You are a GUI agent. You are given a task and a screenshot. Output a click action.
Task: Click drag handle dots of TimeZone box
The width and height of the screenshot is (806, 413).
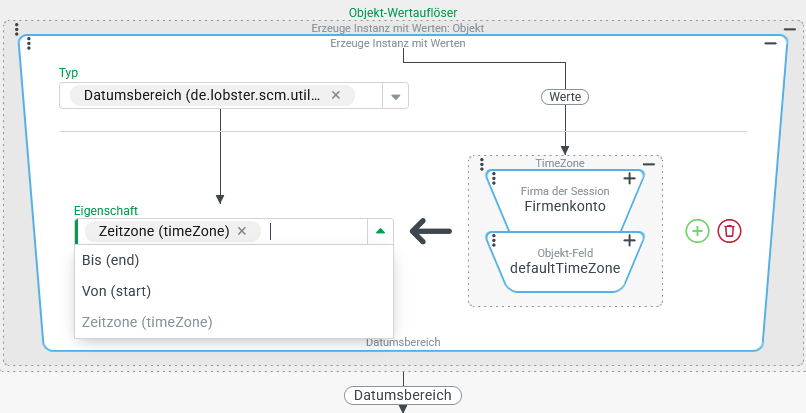(481, 164)
